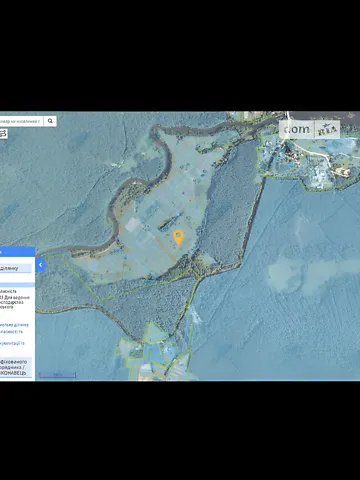Click the magnifier search icon button
The image size is (360, 480).
tap(50, 121)
